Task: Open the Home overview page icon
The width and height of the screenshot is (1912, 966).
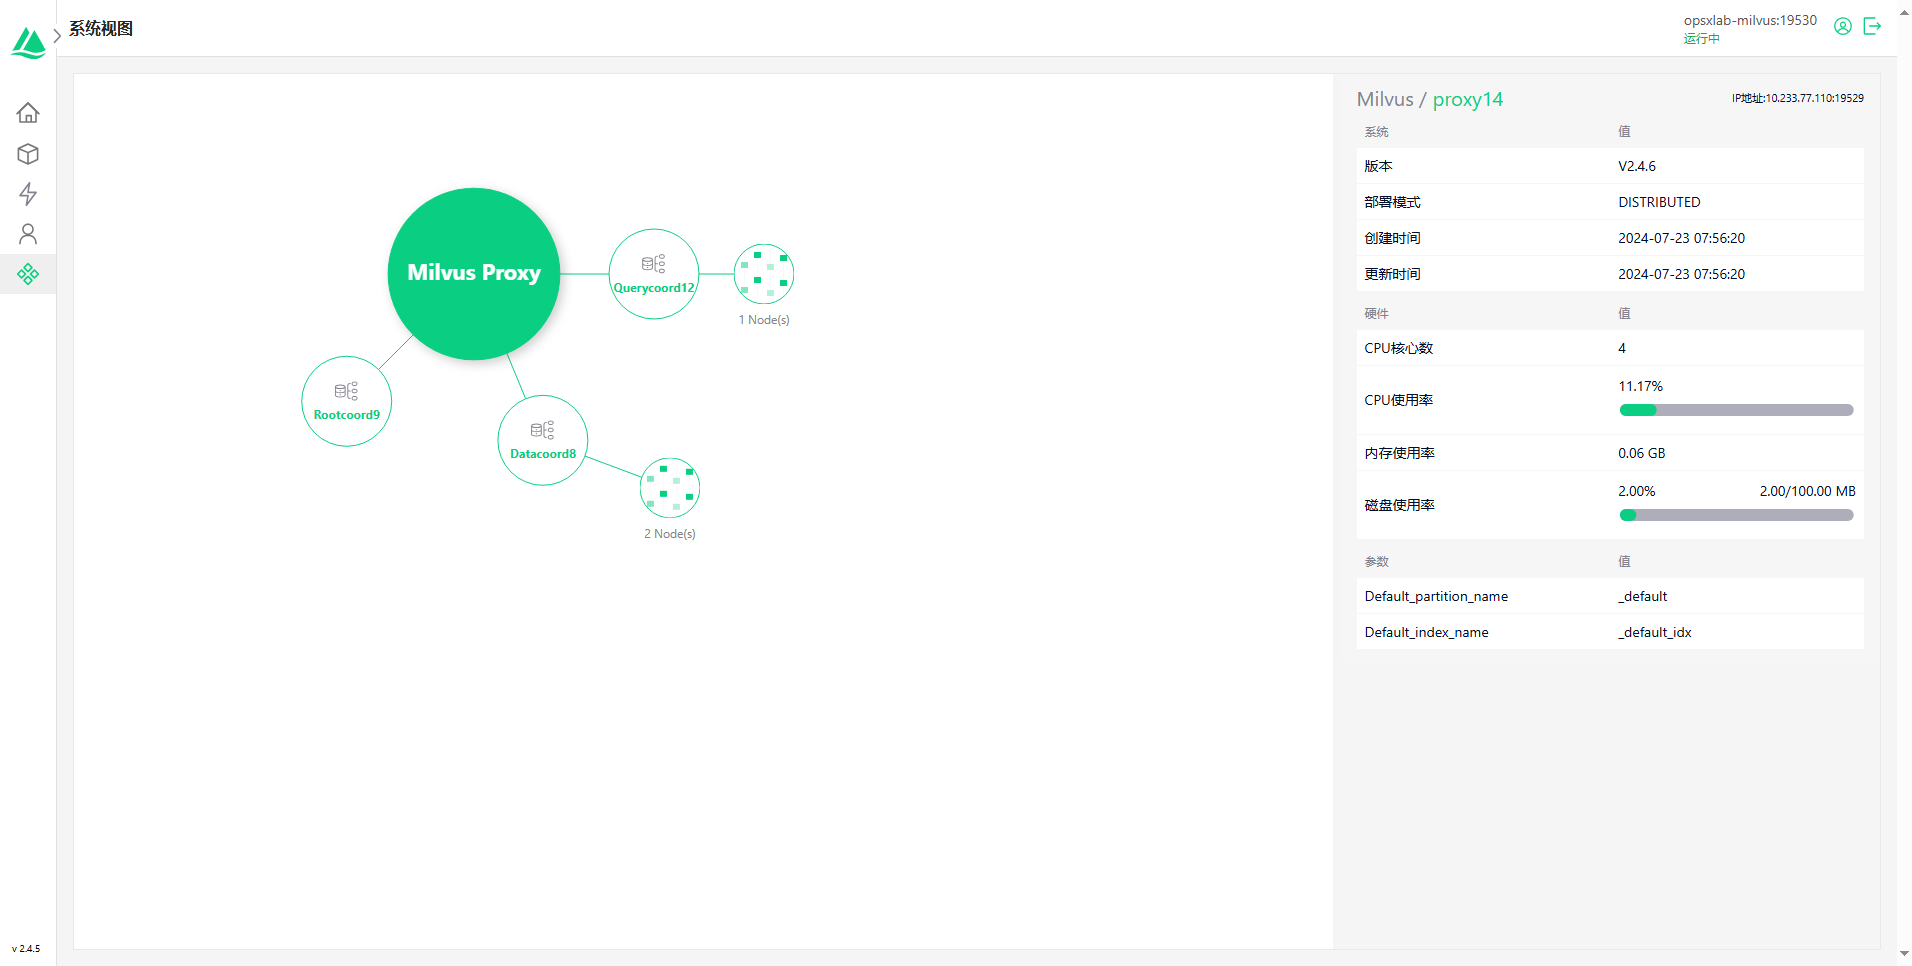Action: click(28, 112)
